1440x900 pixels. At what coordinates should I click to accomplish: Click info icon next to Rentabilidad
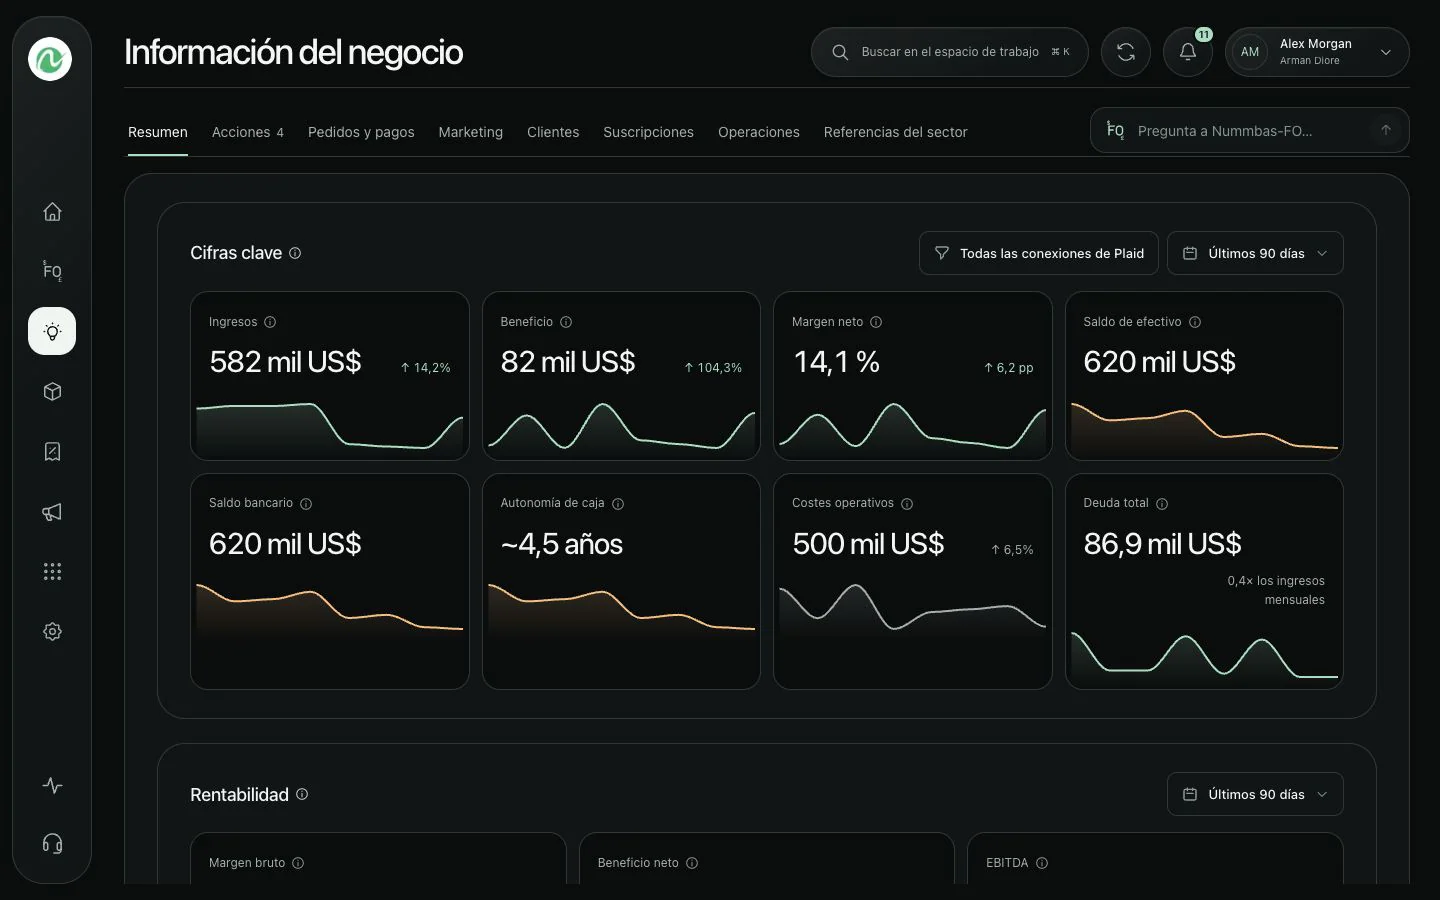tap(302, 794)
